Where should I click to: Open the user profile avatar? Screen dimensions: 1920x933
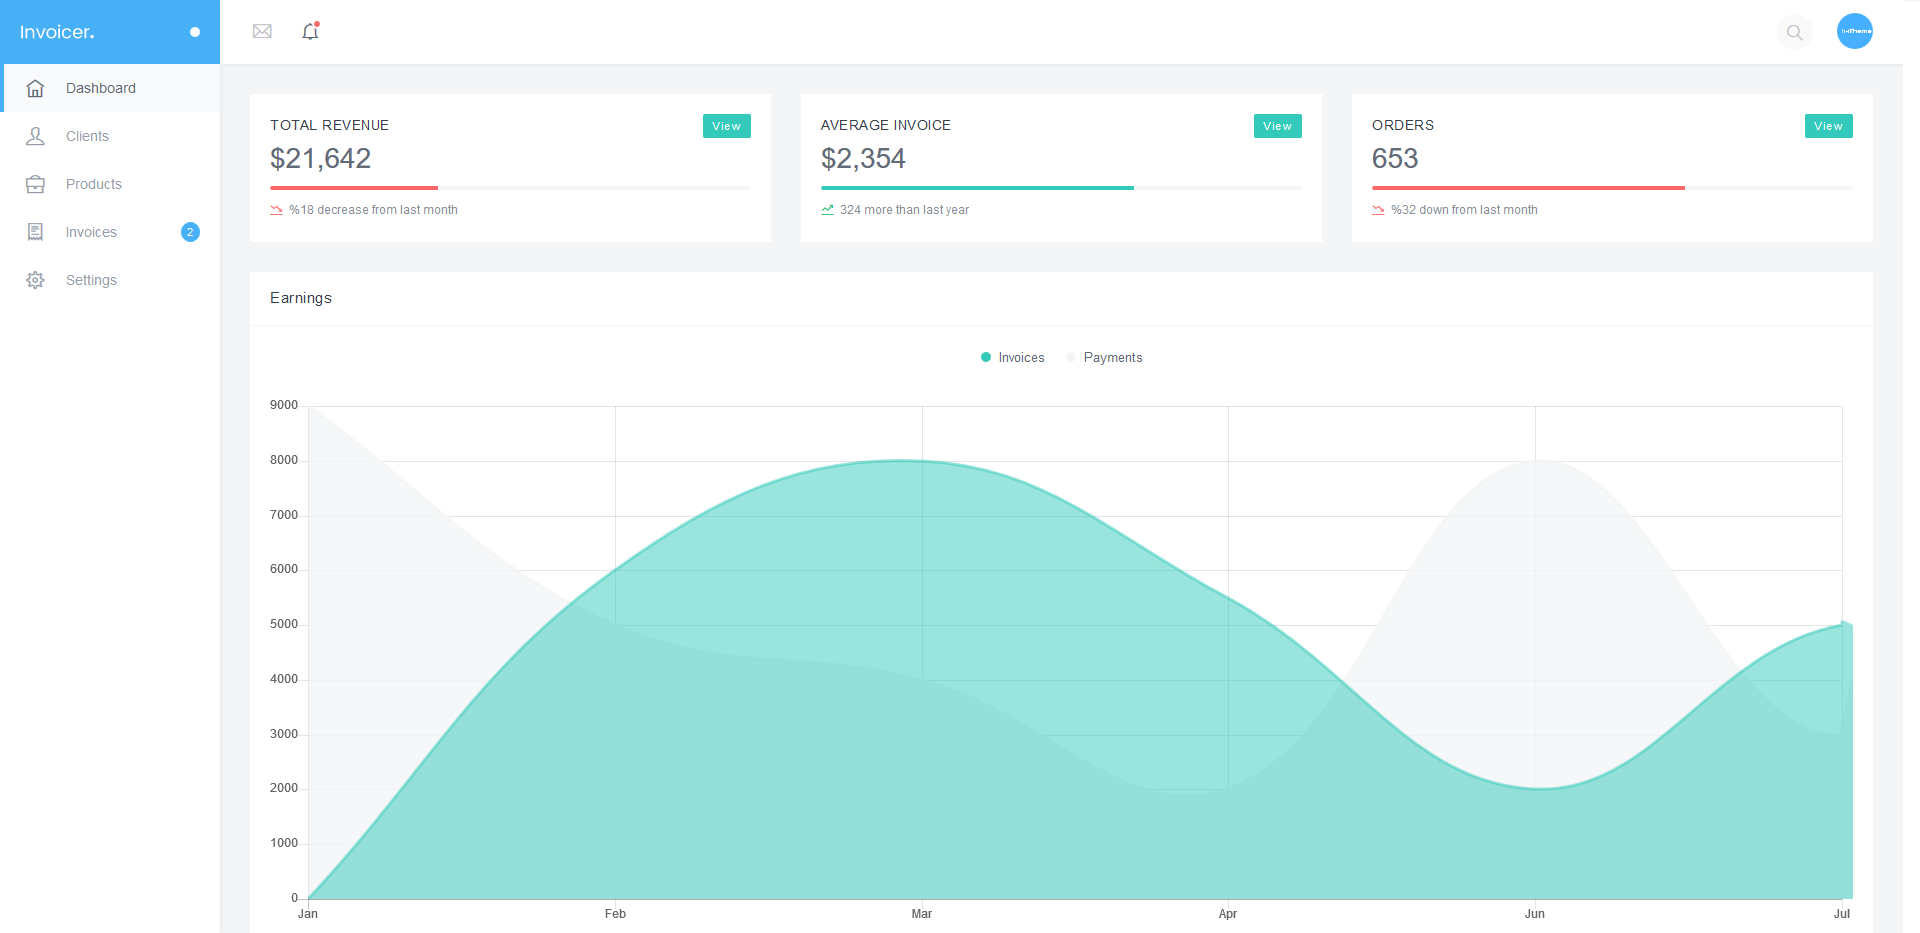click(x=1854, y=31)
